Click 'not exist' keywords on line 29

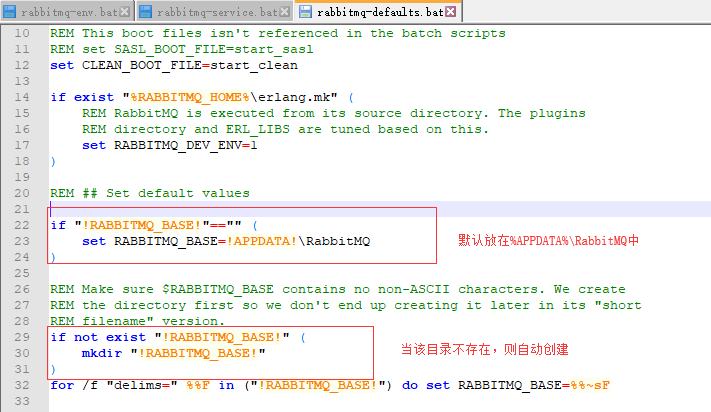coord(110,337)
